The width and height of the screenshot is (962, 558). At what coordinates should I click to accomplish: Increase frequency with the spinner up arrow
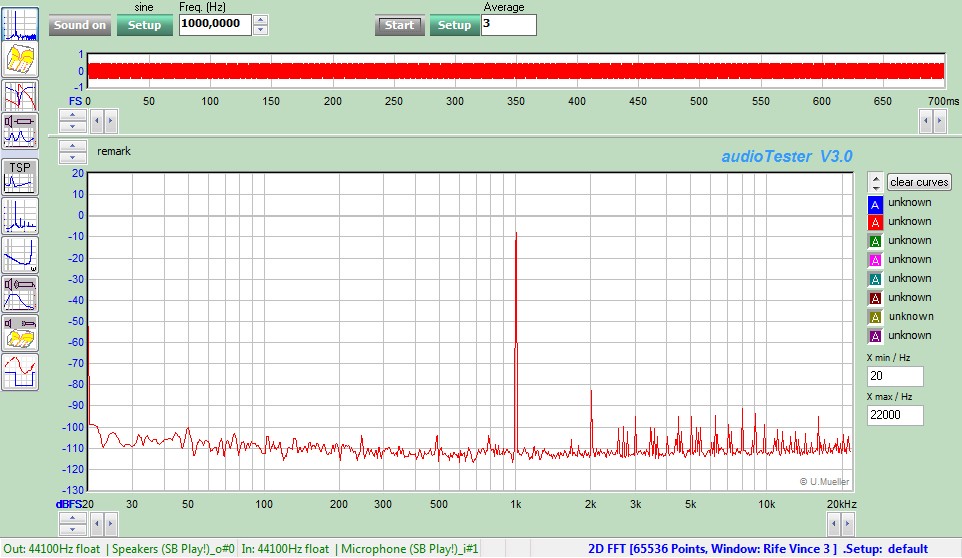(x=261, y=20)
